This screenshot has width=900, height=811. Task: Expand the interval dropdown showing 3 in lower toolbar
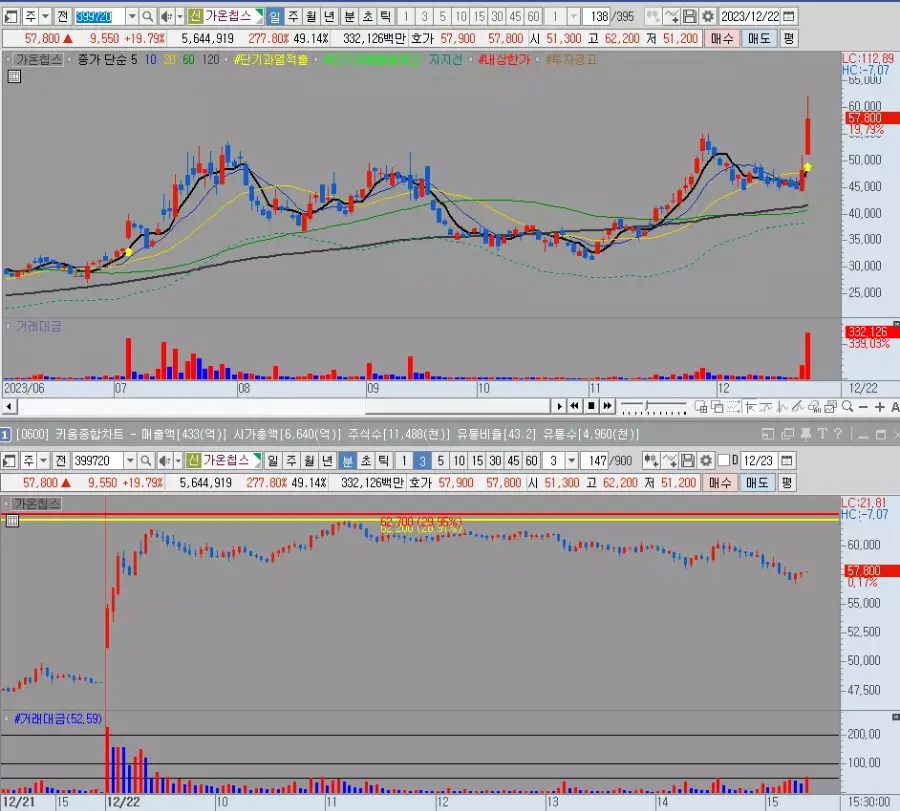point(572,460)
